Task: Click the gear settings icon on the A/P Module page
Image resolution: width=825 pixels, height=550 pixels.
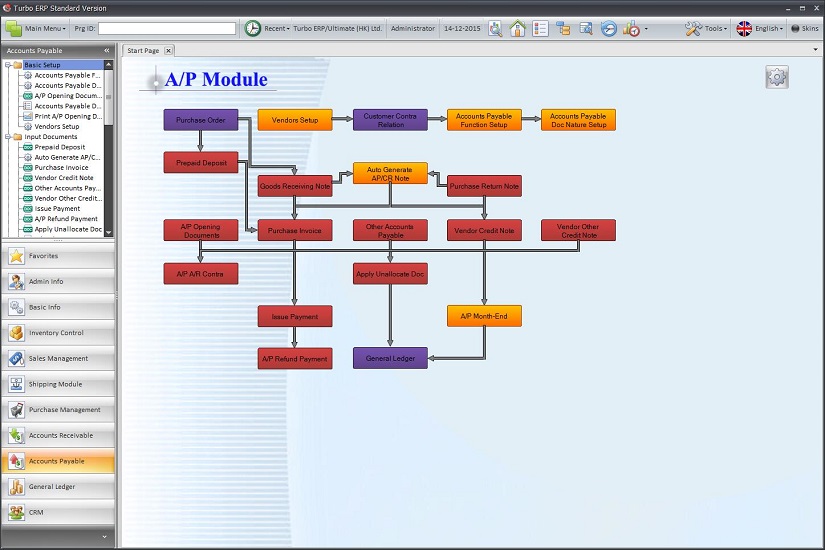Action: coord(776,77)
